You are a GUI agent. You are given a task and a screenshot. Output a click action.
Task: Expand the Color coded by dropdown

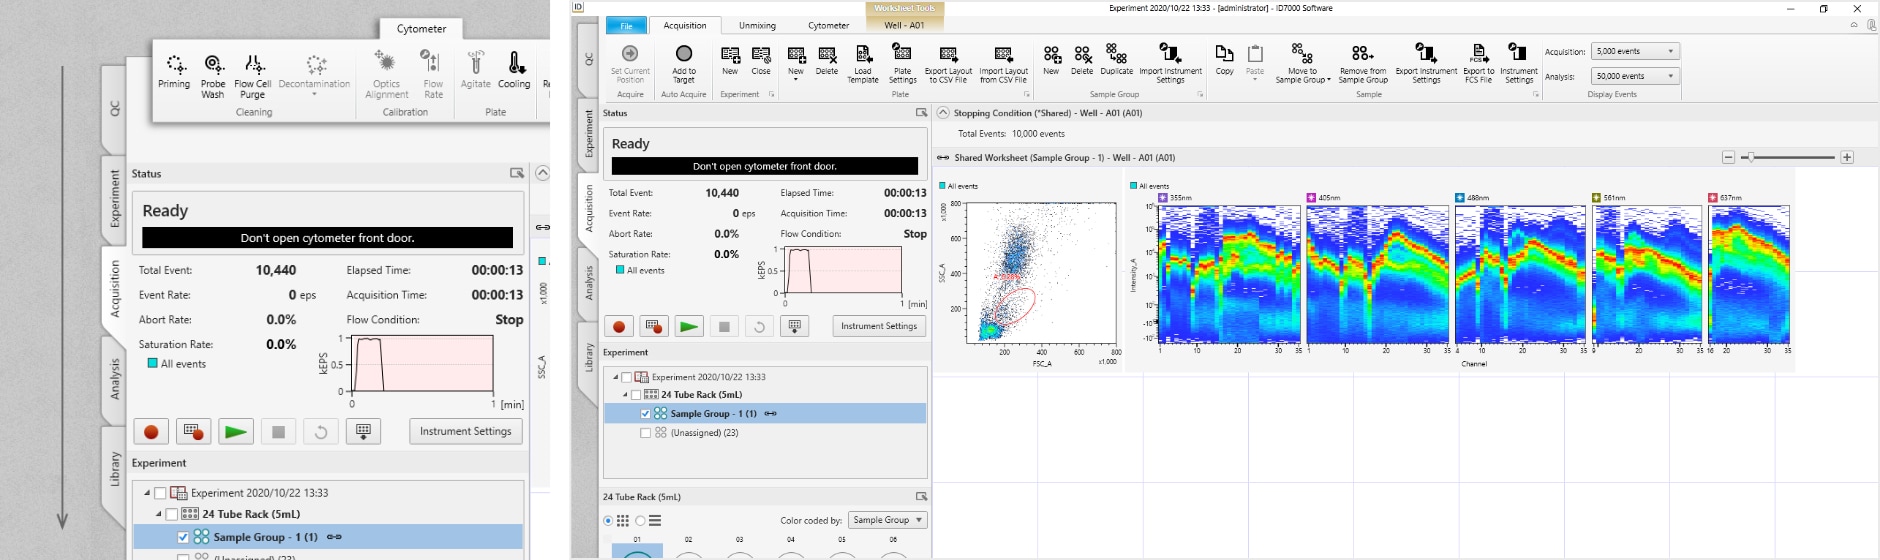(888, 520)
